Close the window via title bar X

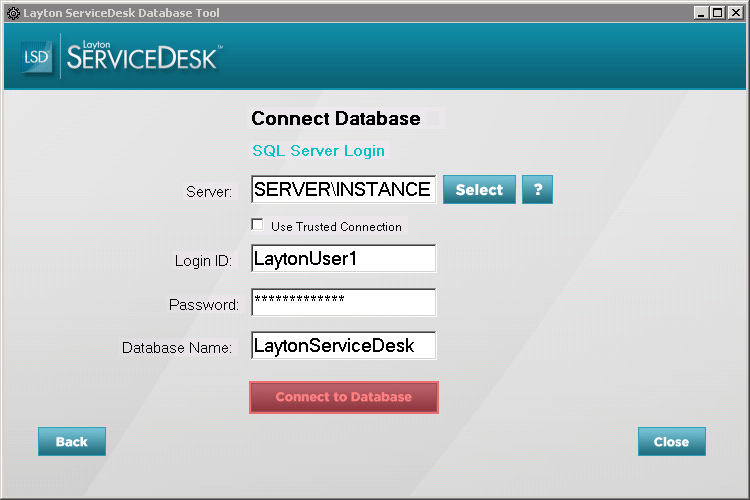735,13
